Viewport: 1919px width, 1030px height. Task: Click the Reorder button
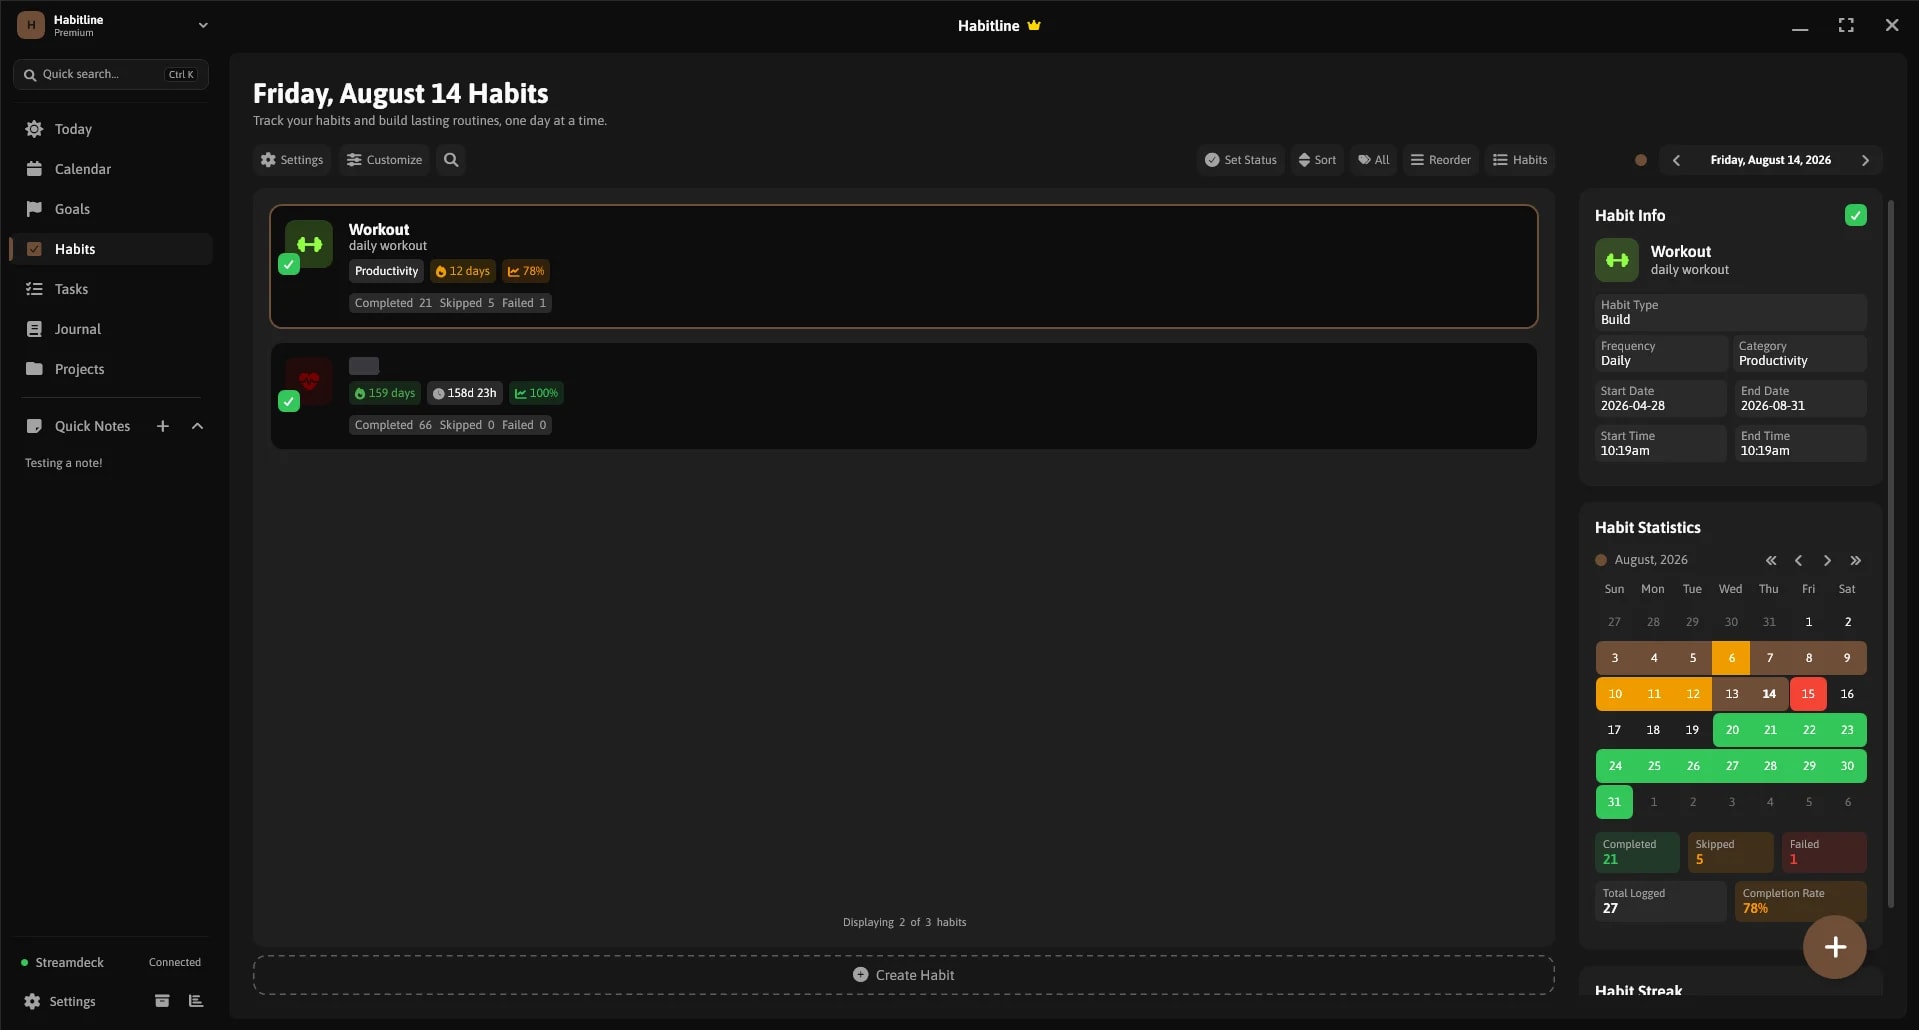pos(1441,160)
